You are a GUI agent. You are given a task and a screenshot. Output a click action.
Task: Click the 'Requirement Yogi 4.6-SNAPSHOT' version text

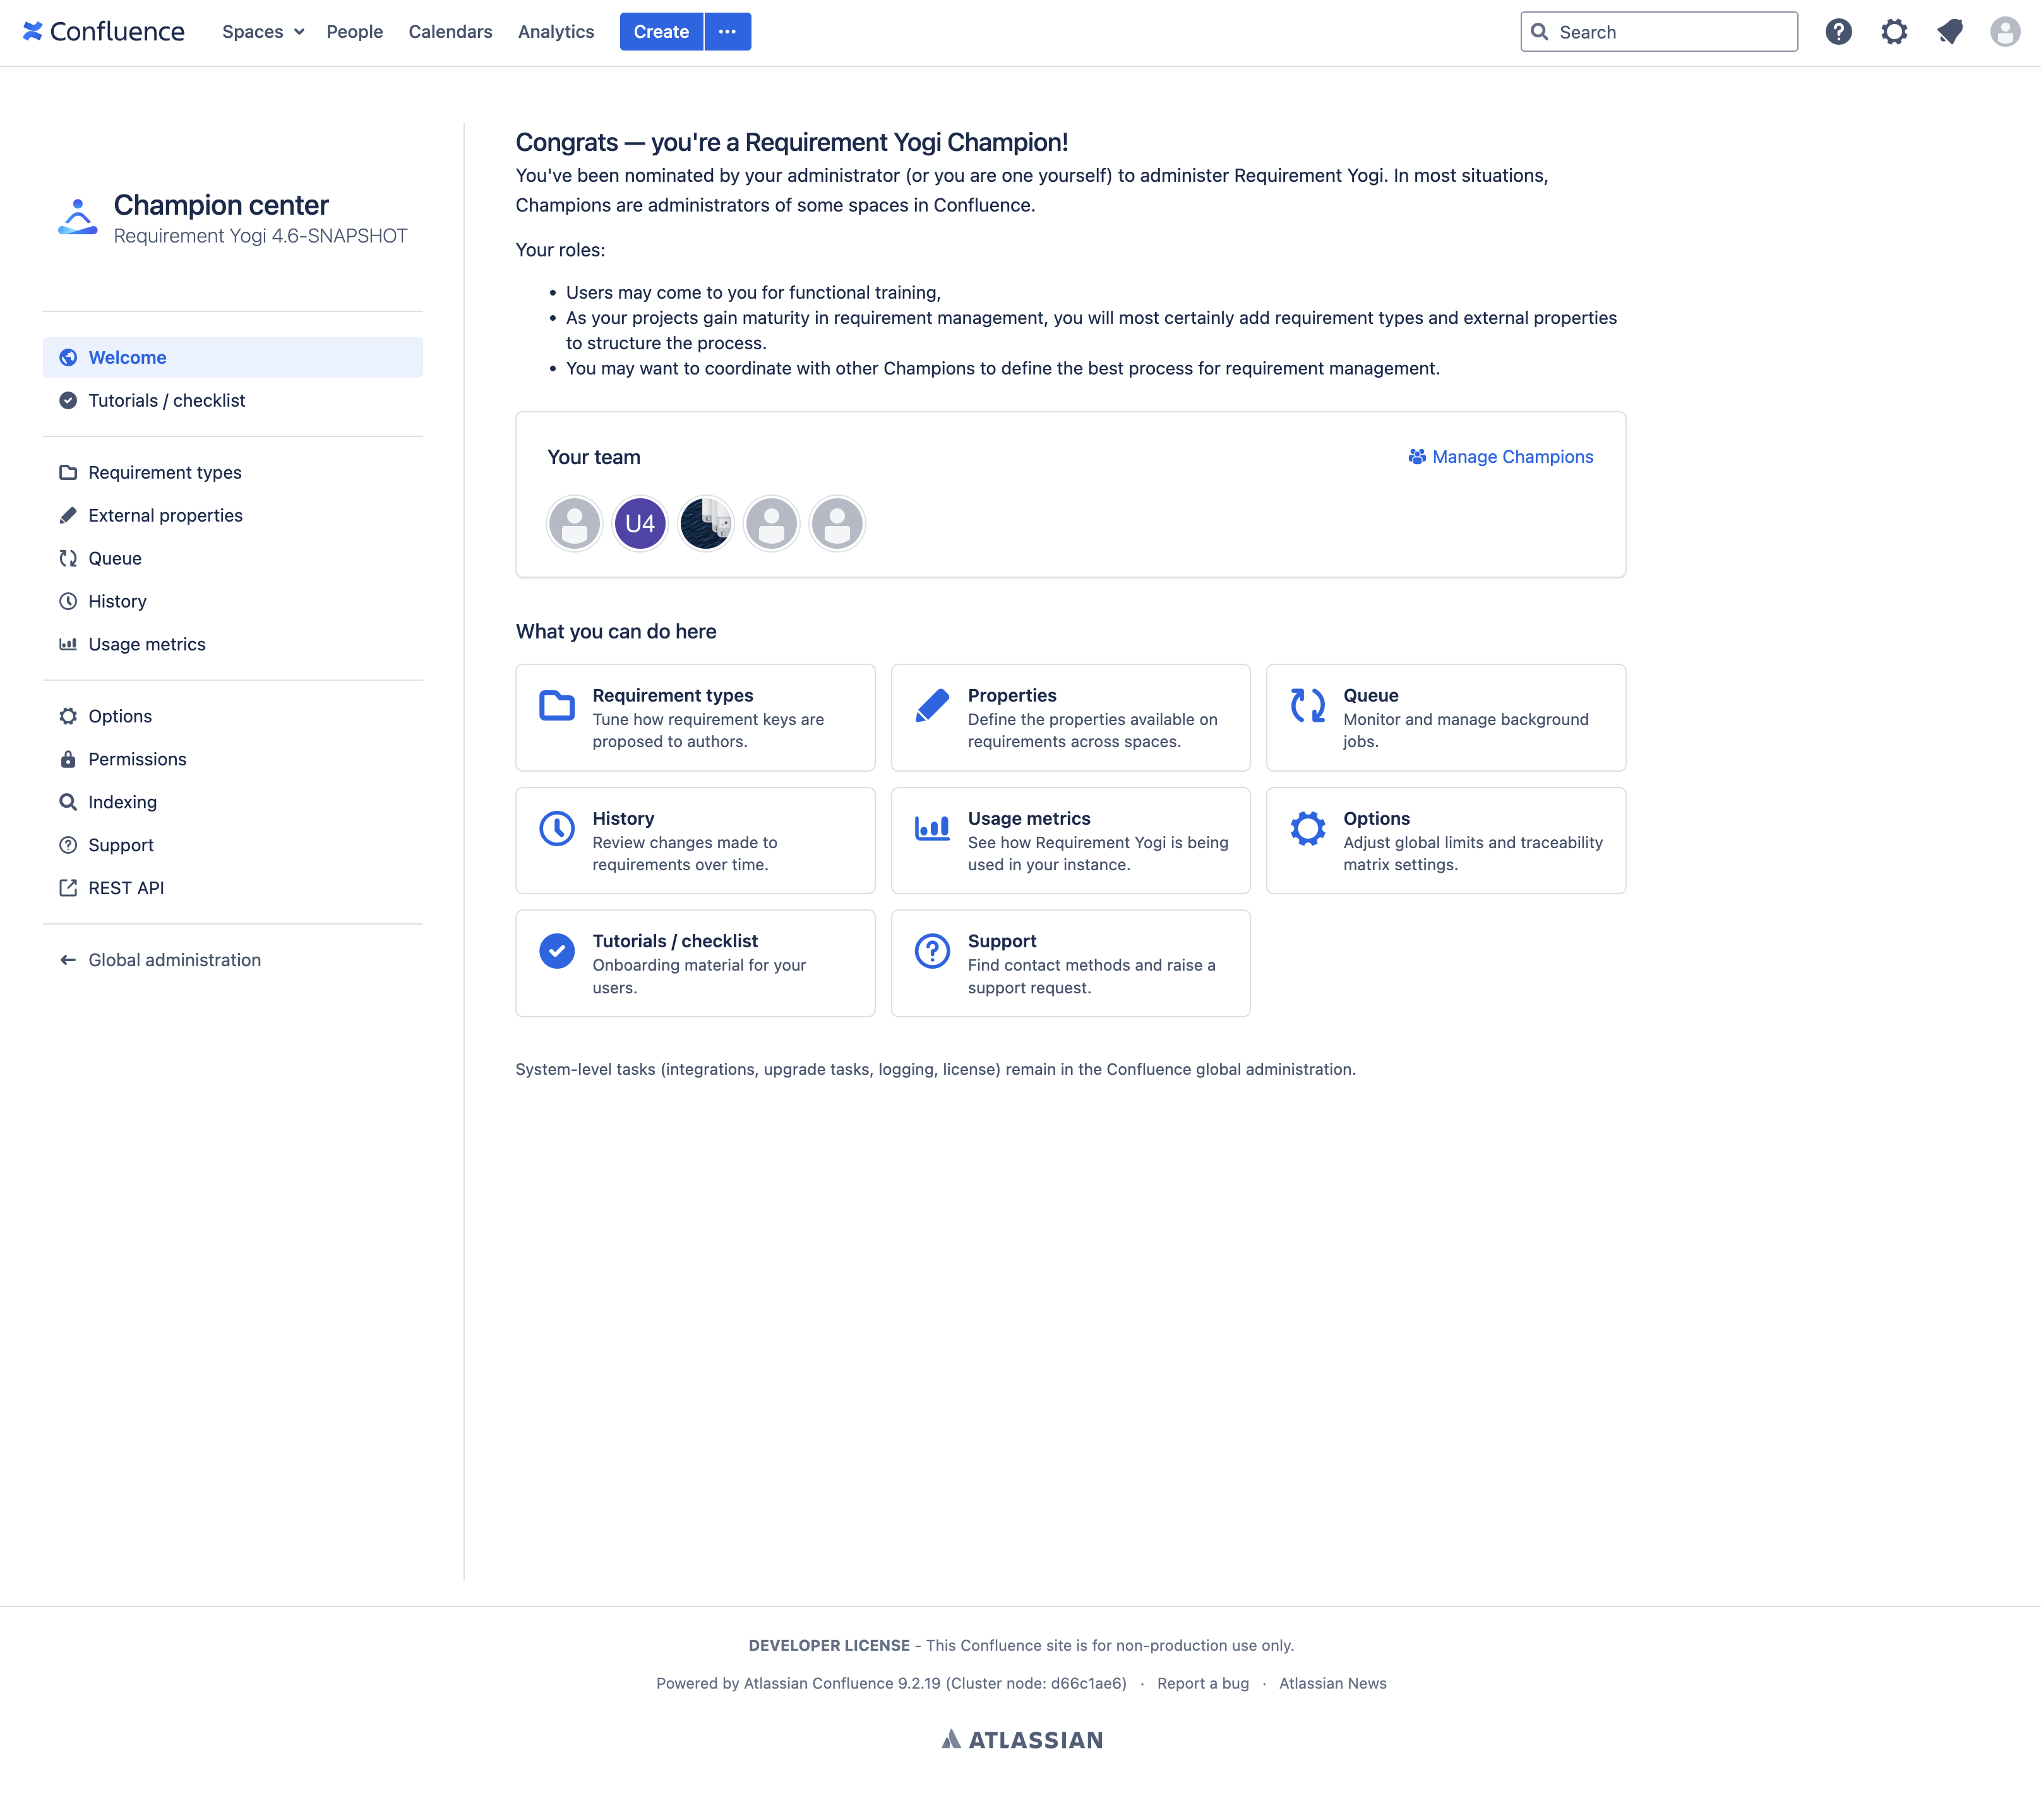click(x=261, y=236)
